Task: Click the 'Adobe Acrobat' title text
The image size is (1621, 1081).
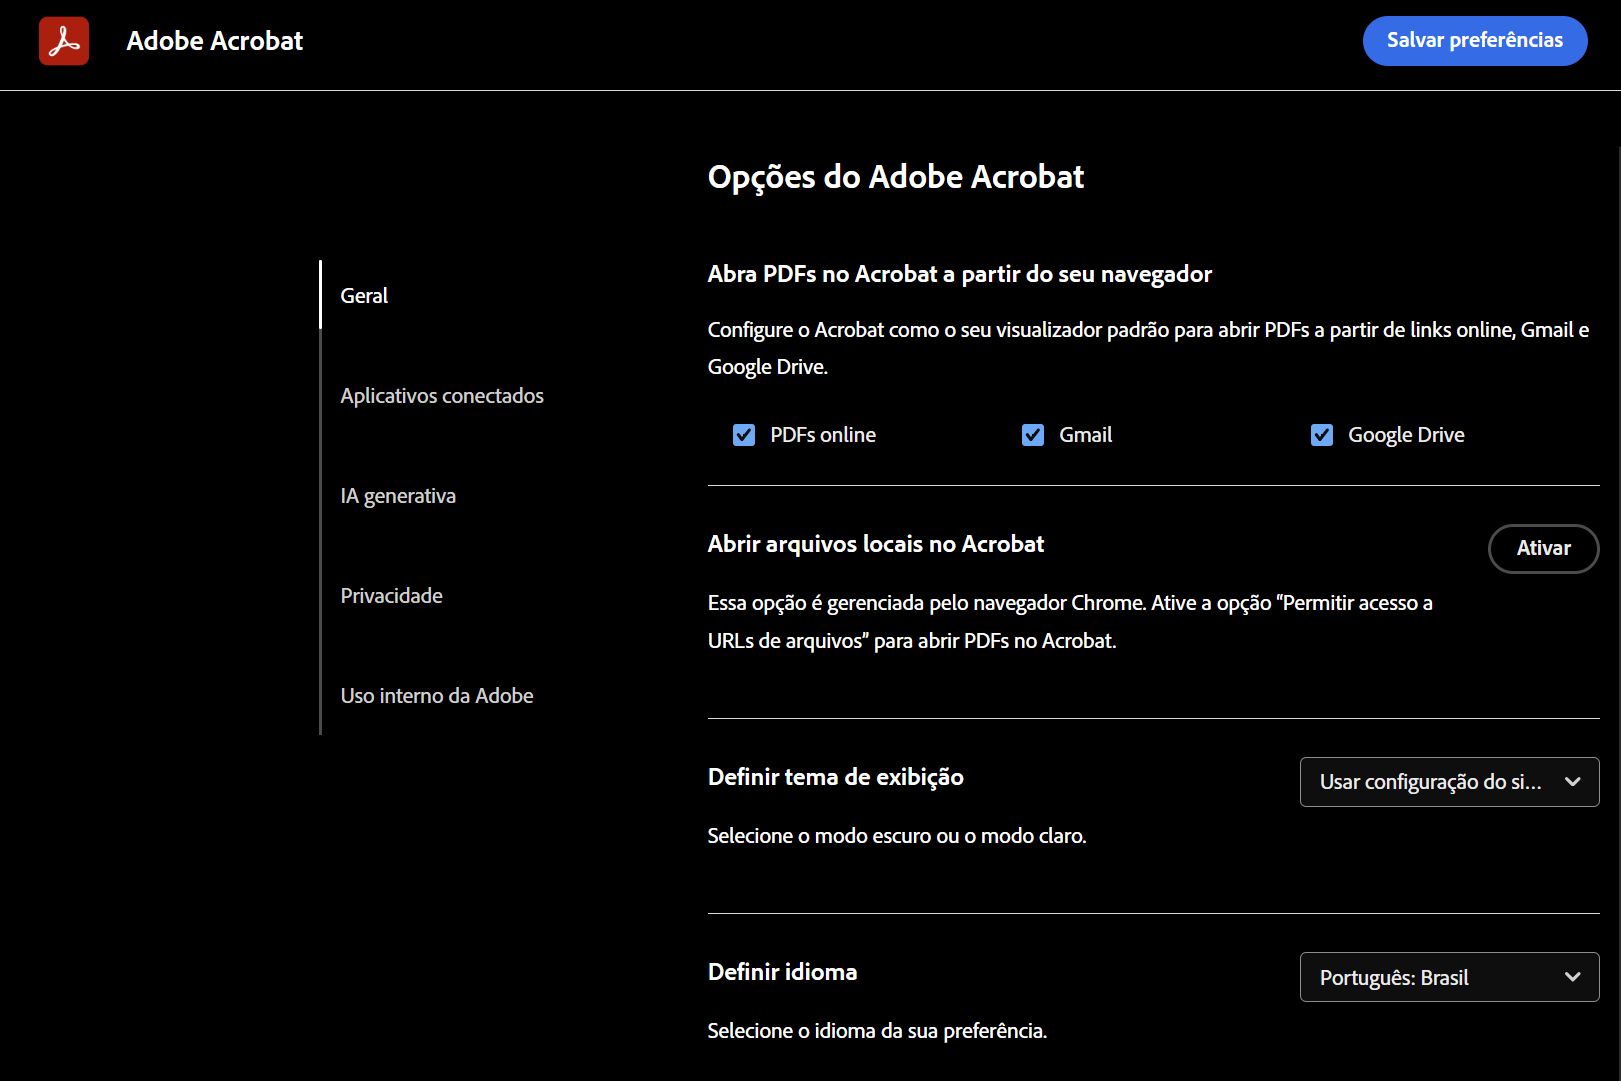Action: (x=214, y=41)
